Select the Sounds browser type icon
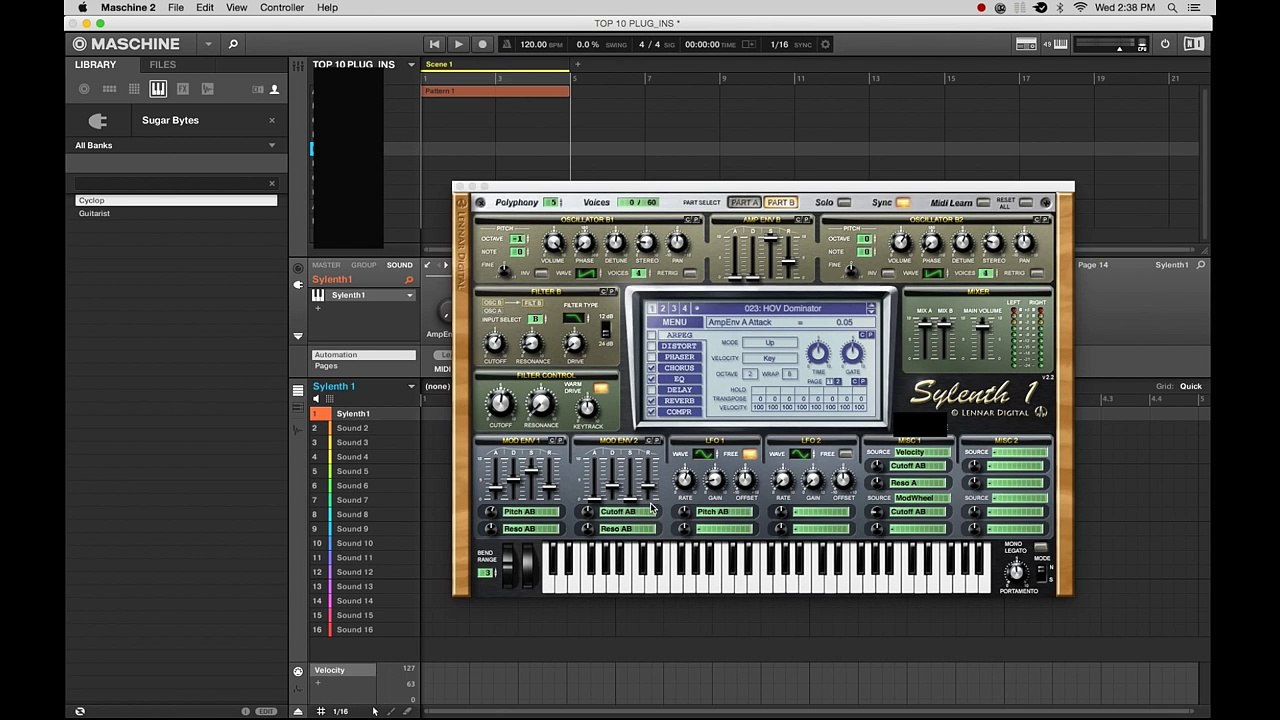The height and width of the screenshot is (720, 1280). (133, 89)
